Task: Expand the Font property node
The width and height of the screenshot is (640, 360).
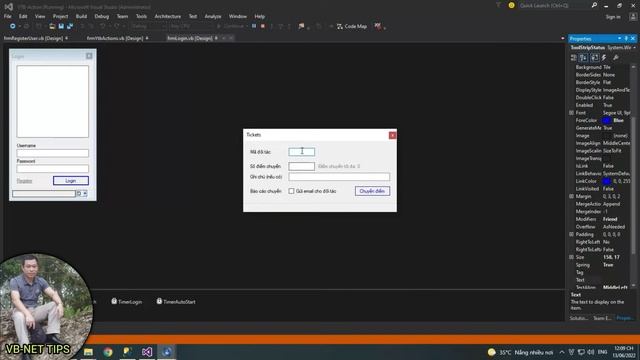Action: [x=572, y=113]
